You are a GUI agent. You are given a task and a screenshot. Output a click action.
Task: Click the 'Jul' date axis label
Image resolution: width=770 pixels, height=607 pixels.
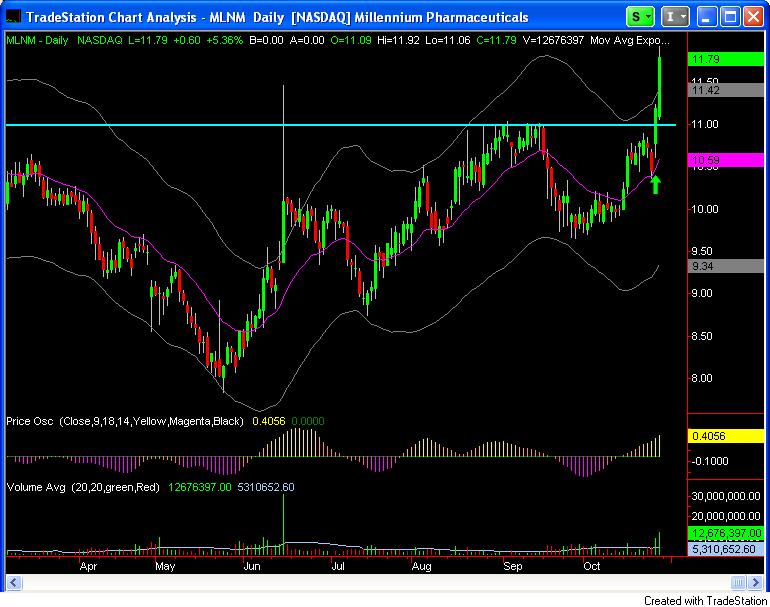(338, 566)
